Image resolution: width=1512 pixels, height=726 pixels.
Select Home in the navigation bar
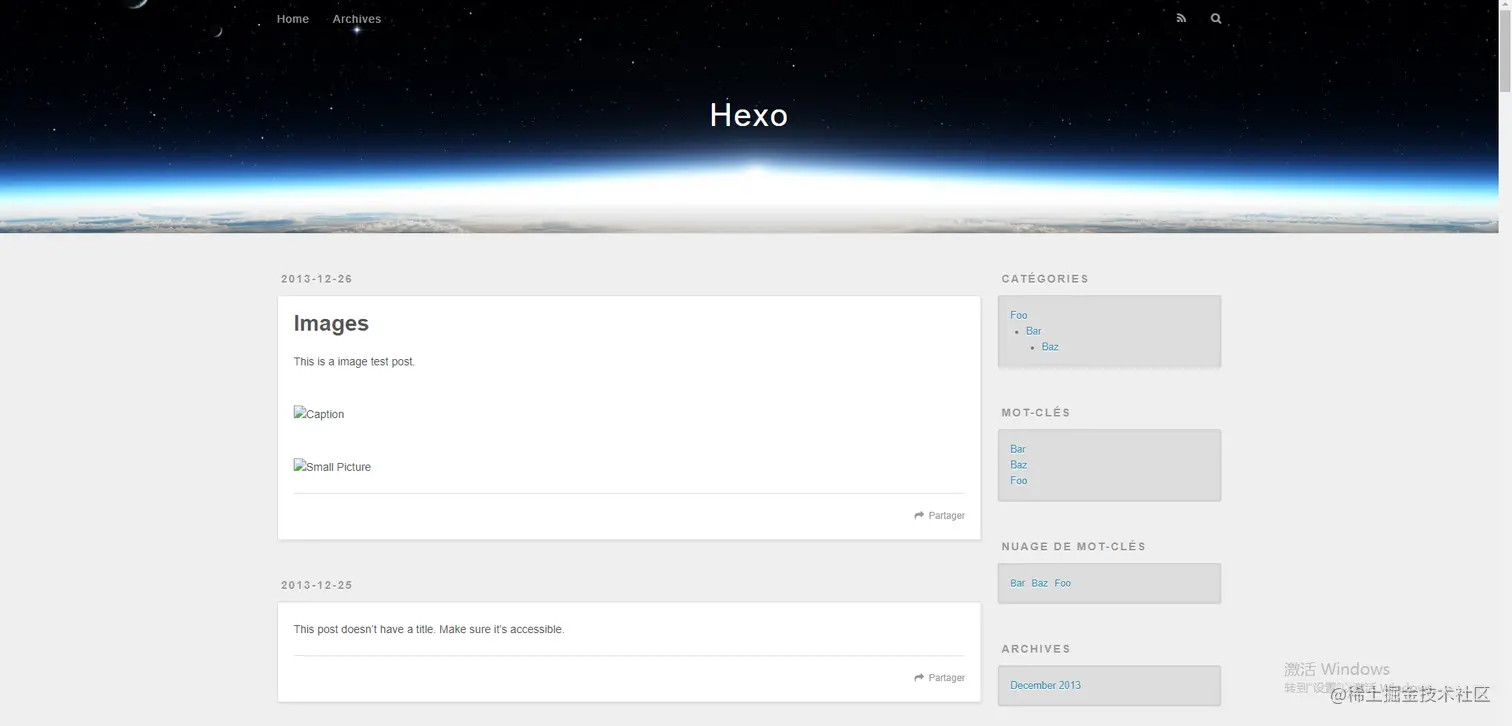(292, 18)
